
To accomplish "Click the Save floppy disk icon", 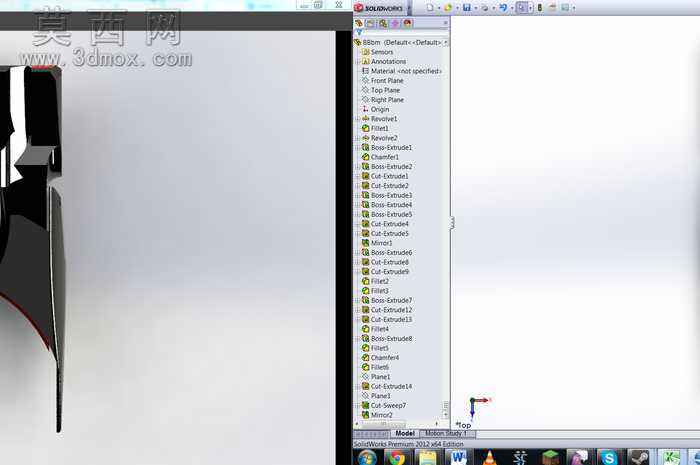I will point(467,8).
